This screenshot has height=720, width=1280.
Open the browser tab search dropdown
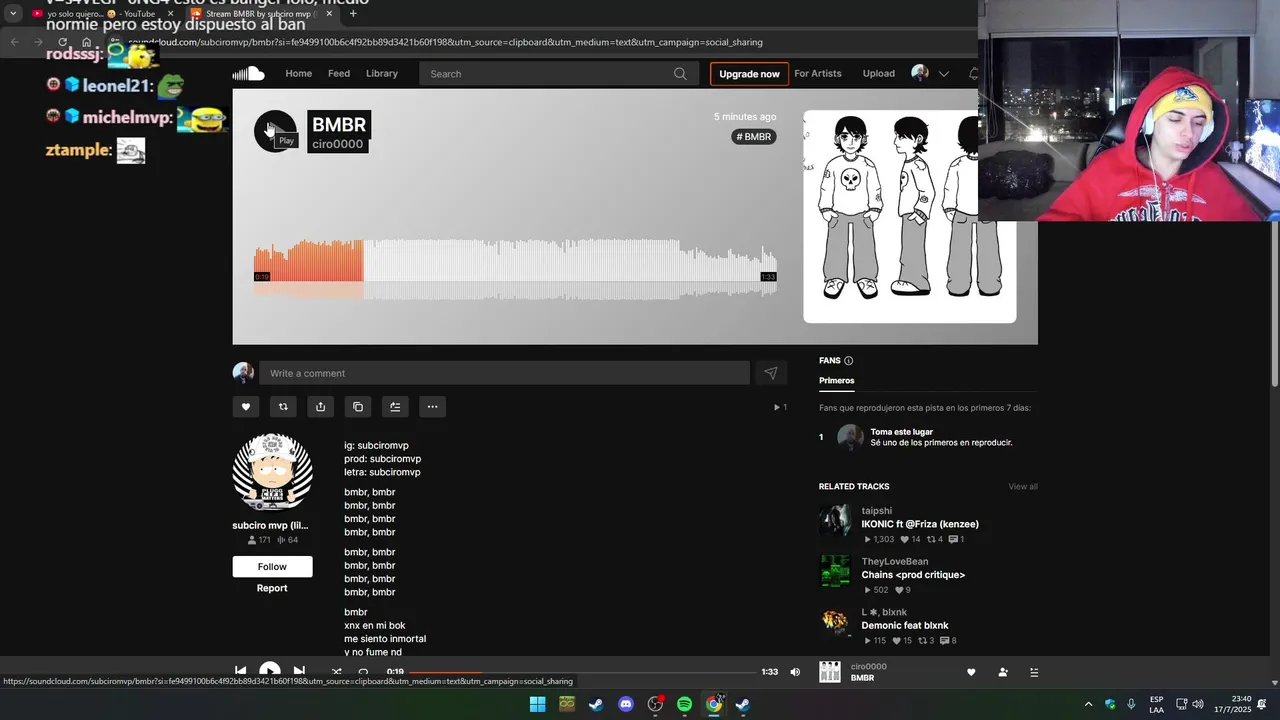(x=13, y=14)
